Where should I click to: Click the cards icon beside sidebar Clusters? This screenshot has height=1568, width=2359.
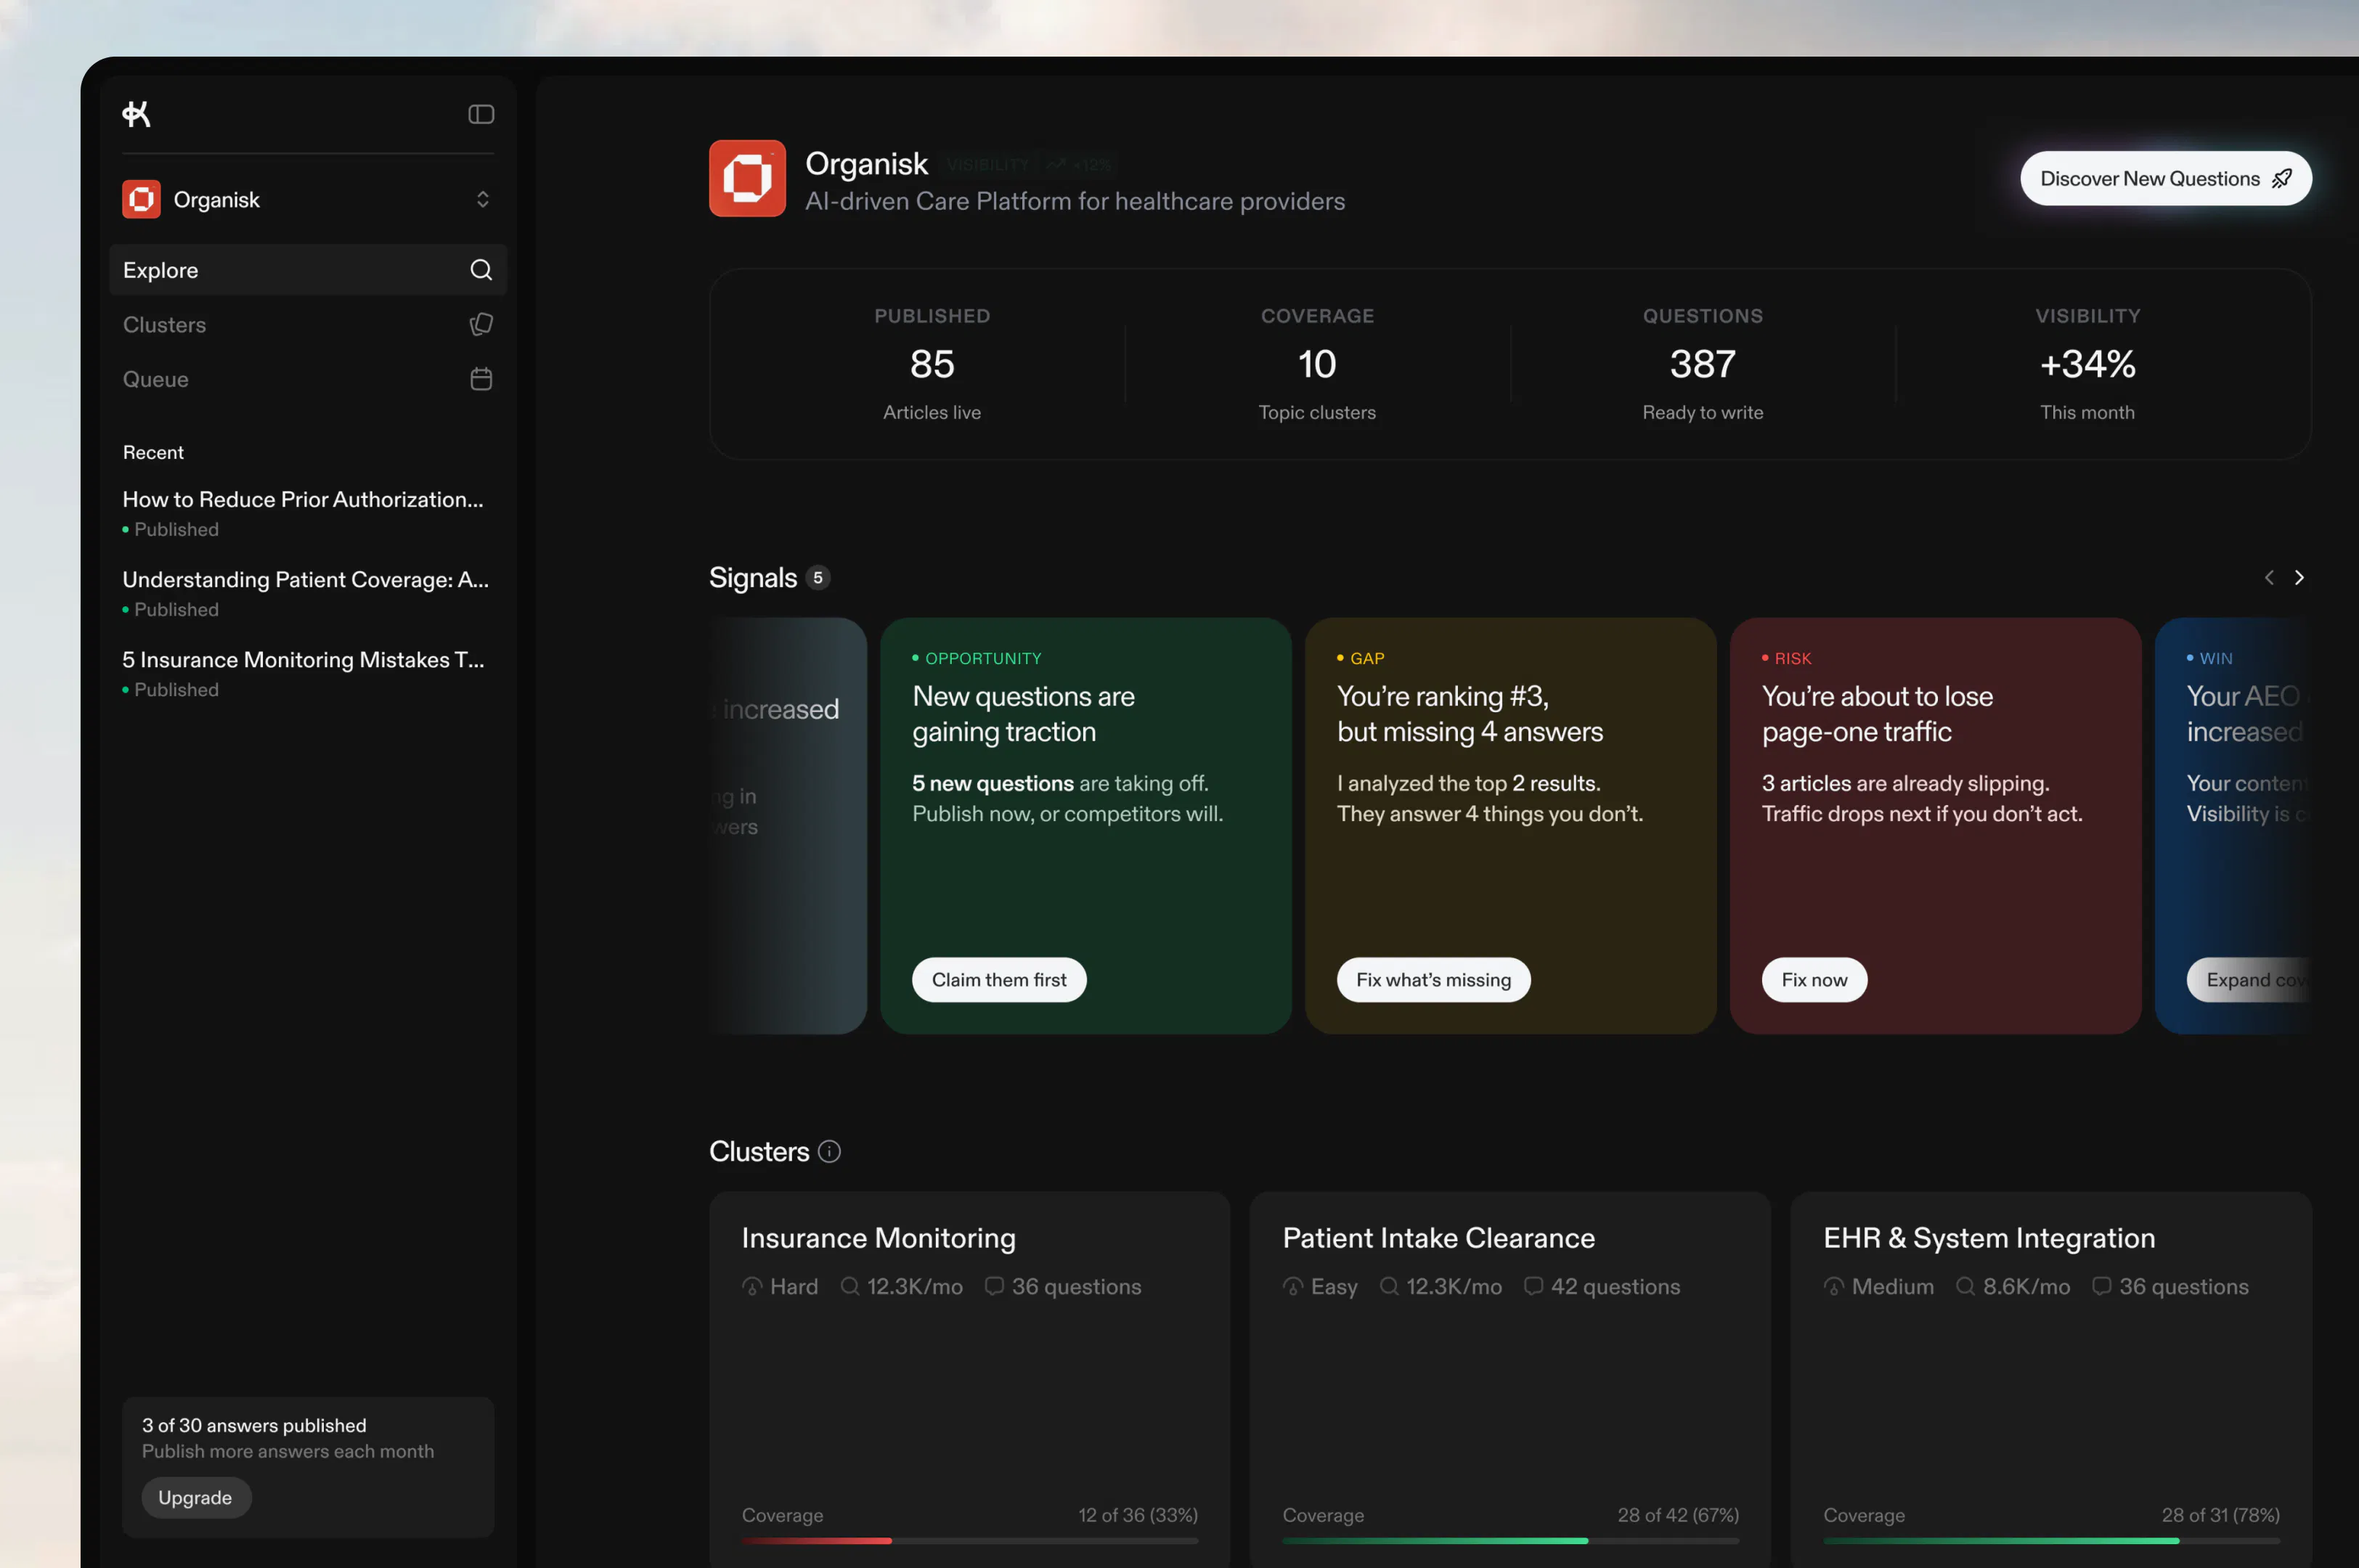481,324
